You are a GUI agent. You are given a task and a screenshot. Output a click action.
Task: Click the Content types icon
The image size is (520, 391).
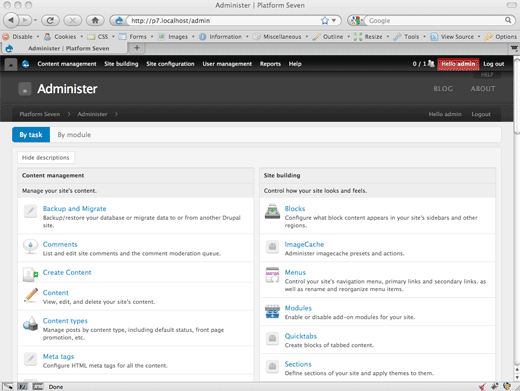point(30,323)
